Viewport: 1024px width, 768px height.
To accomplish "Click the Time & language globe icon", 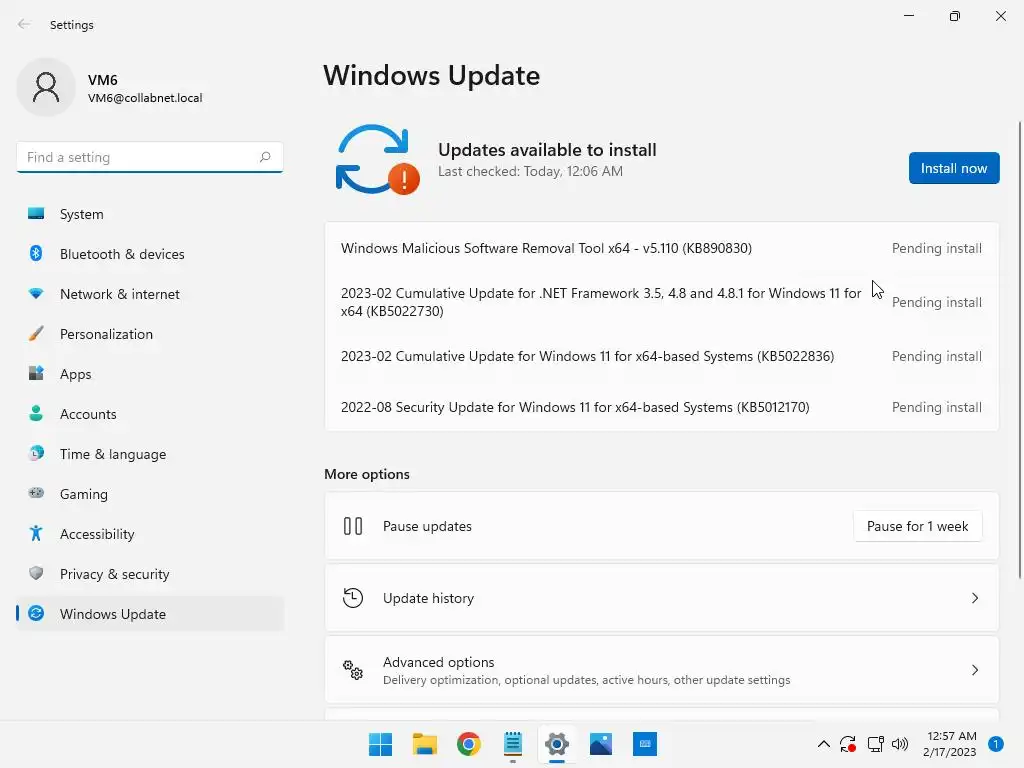I will [x=36, y=453].
